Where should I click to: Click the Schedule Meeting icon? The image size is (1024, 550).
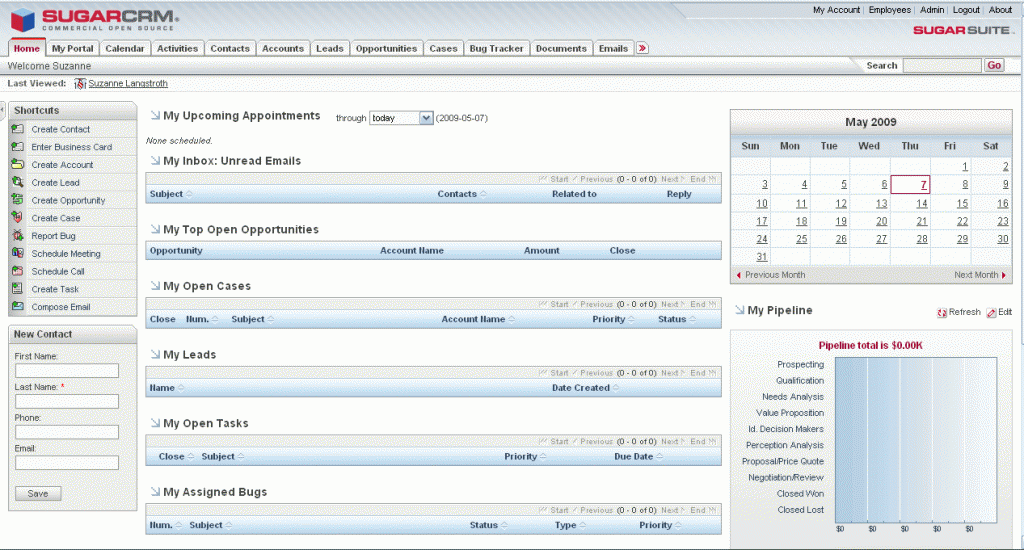click(x=18, y=253)
